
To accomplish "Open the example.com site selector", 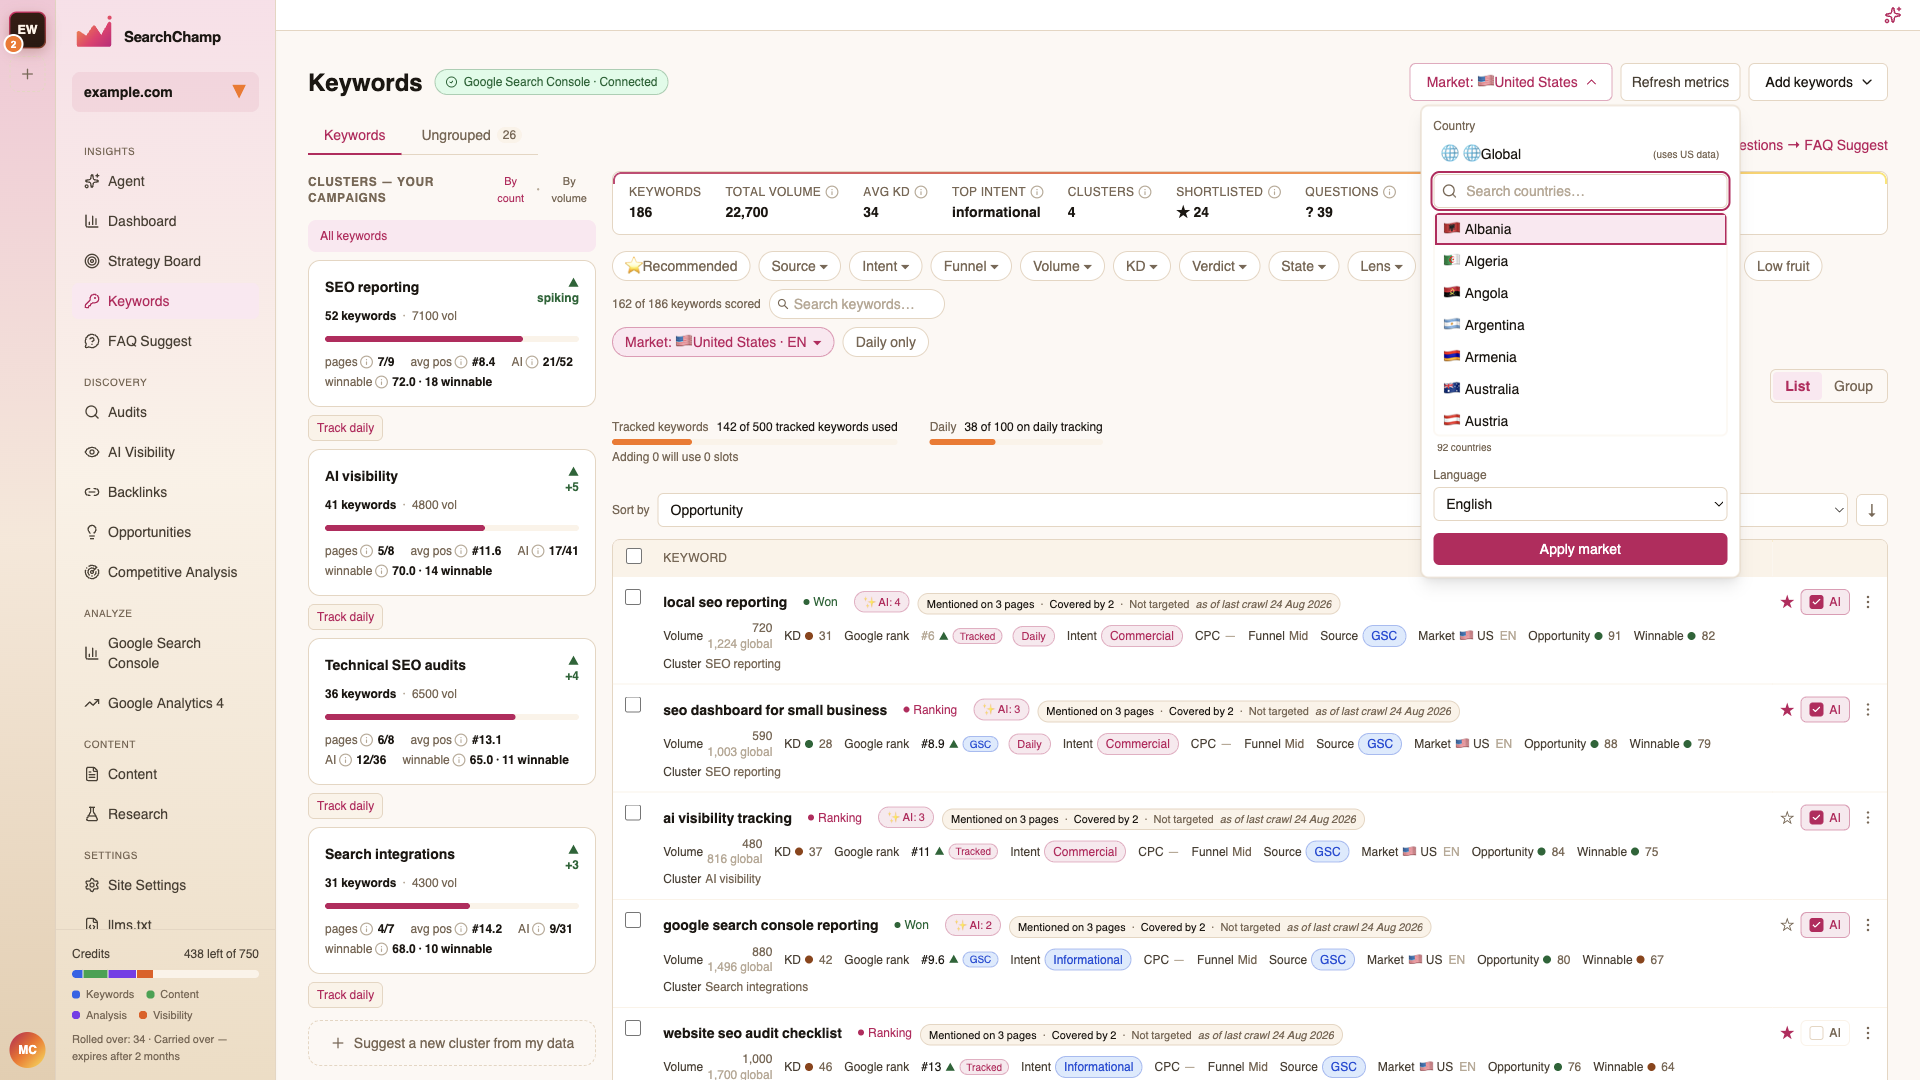I will 165,92.
